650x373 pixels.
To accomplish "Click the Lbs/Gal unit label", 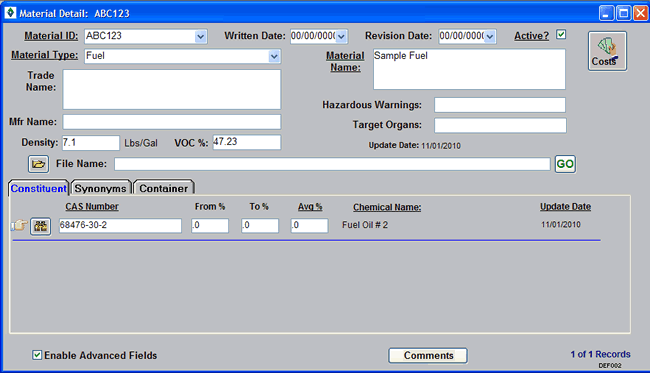I will pyautogui.click(x=141, y=143).
